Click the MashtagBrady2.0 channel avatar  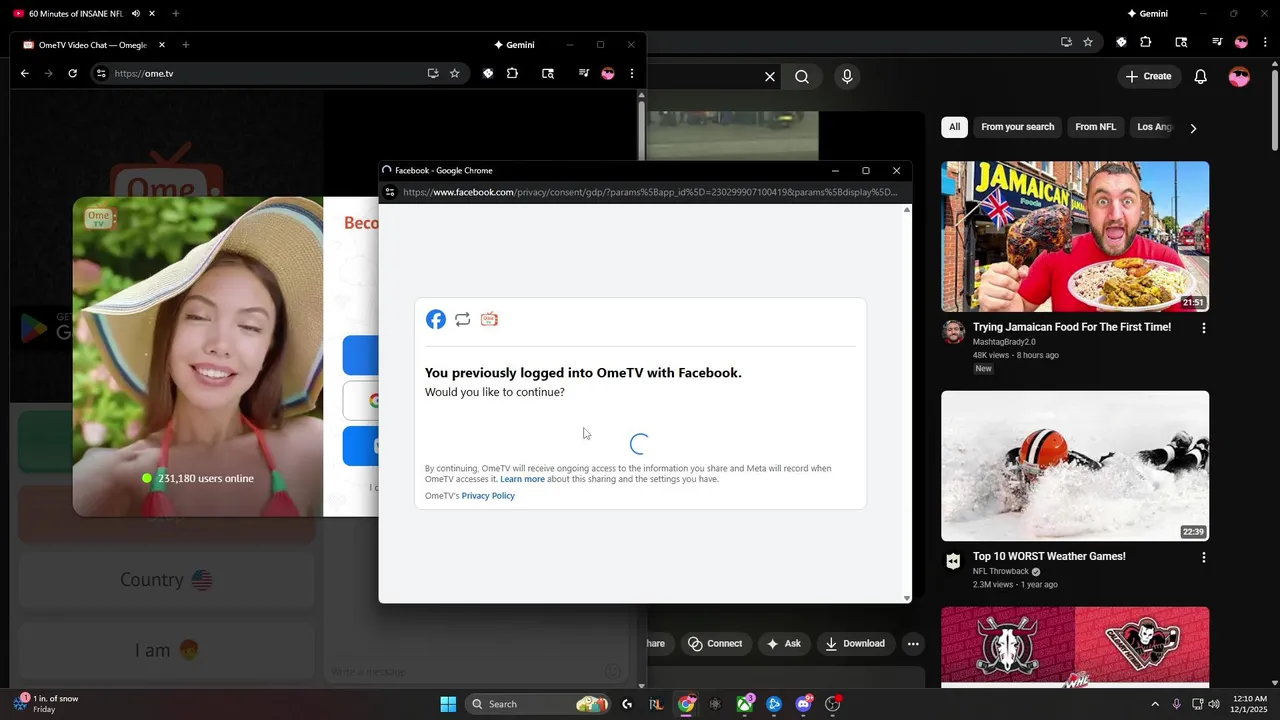point(954,332)
